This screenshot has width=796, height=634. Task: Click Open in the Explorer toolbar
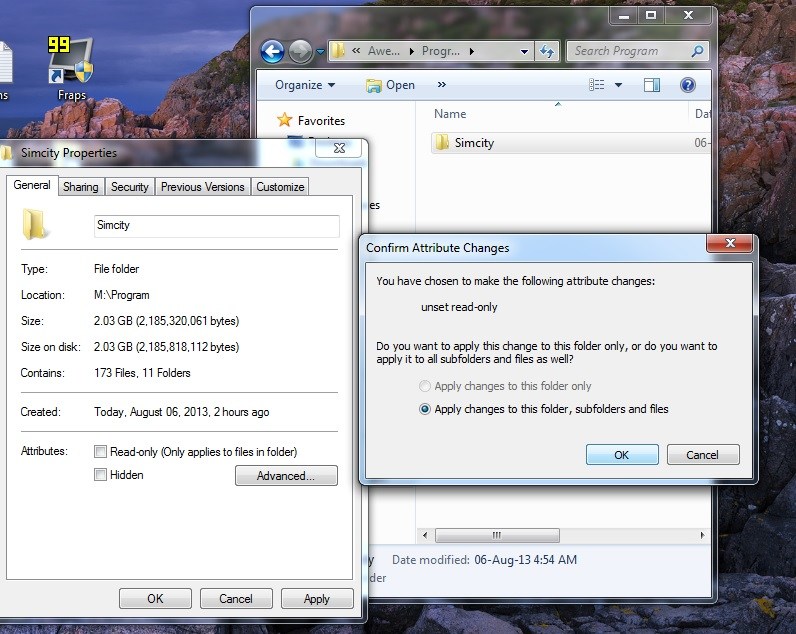pos(390,85)
